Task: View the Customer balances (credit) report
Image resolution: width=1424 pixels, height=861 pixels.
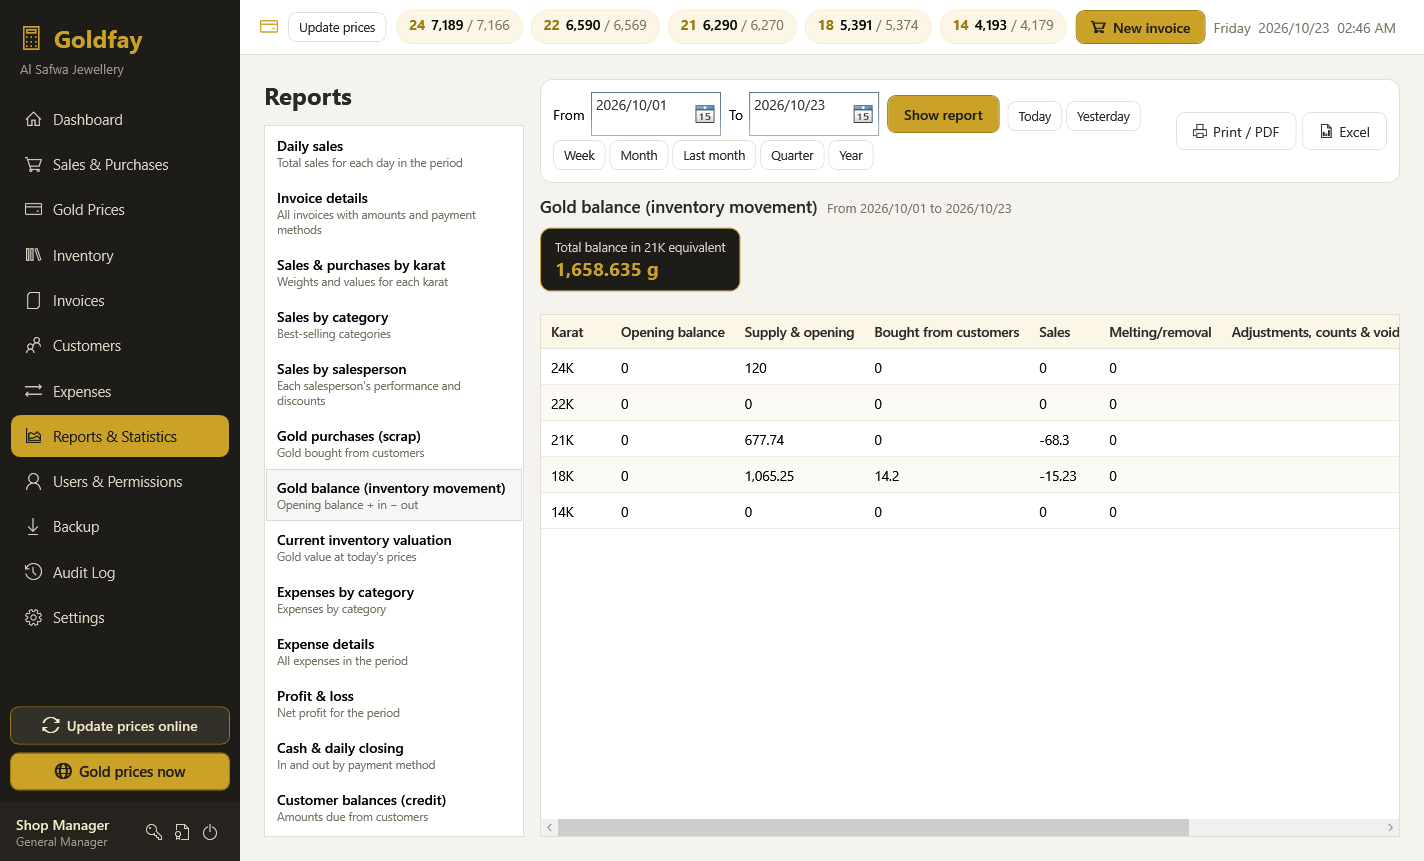Action: coord(394,808)
